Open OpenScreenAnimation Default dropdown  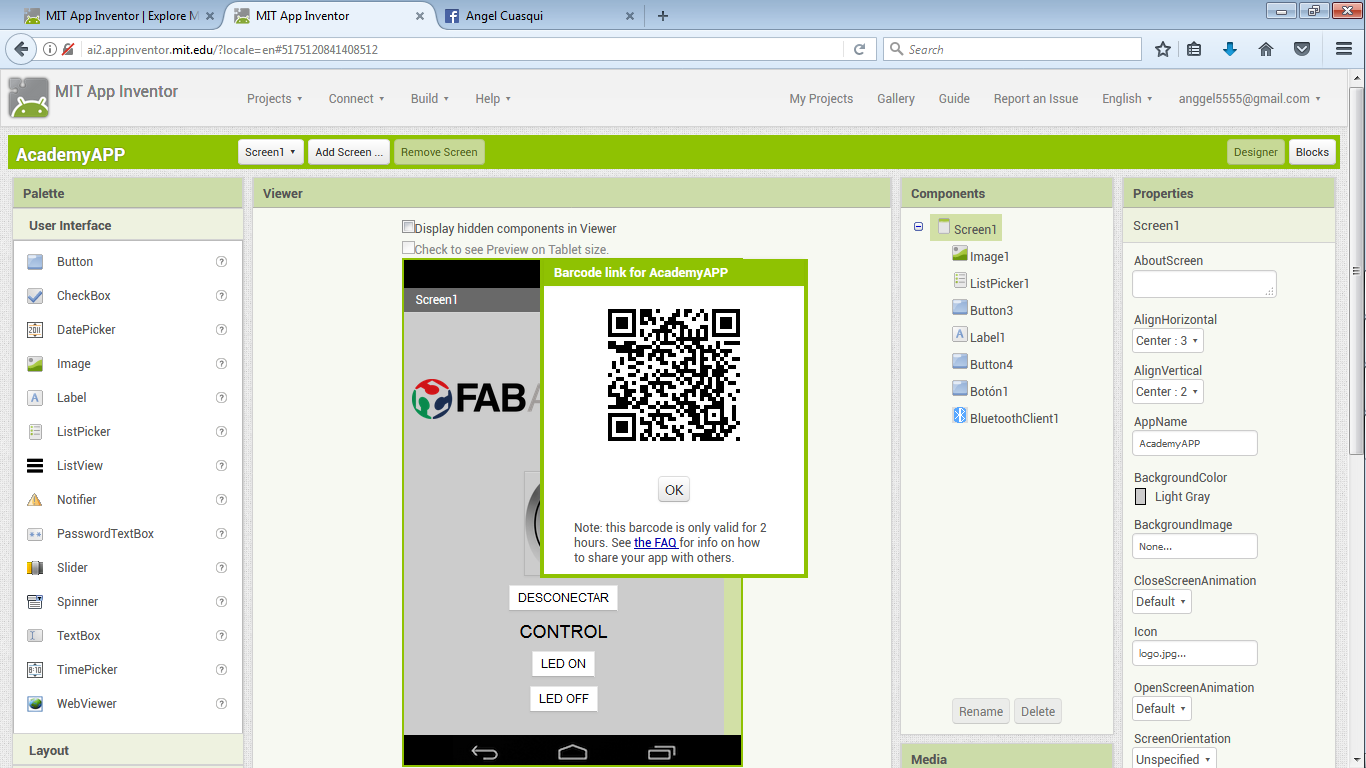coord(1162,709)
